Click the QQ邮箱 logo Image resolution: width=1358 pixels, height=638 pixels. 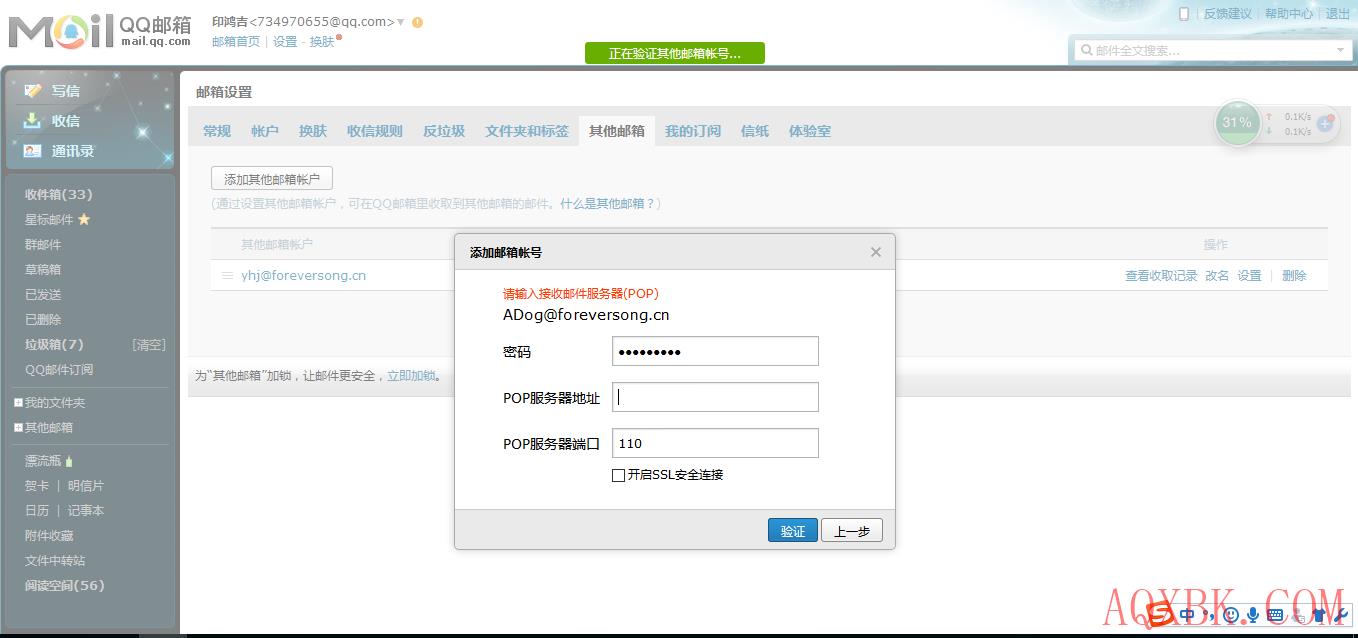coord(100,31)
